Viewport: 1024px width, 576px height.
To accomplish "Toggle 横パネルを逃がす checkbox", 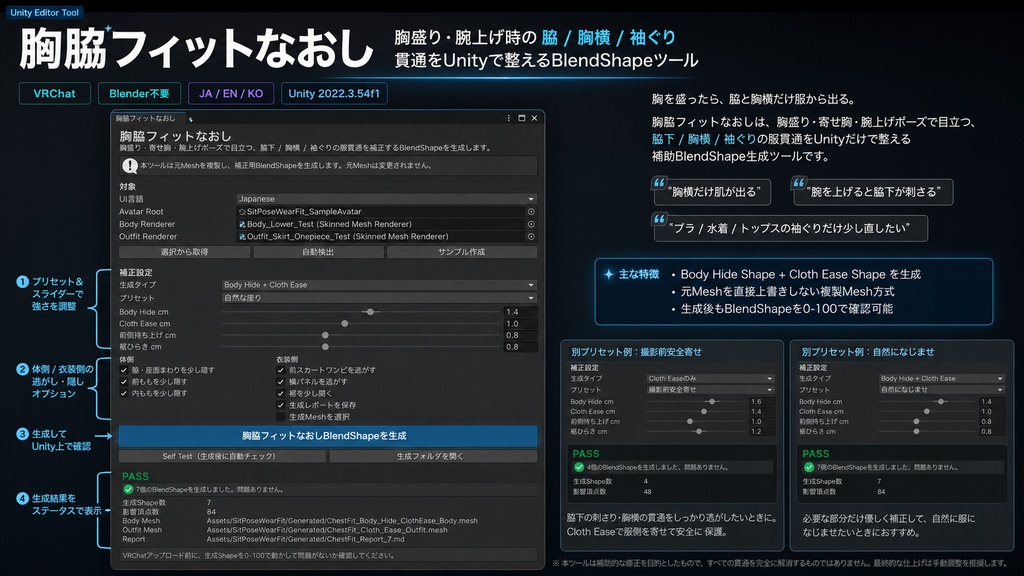I will (x=281, y=381).
